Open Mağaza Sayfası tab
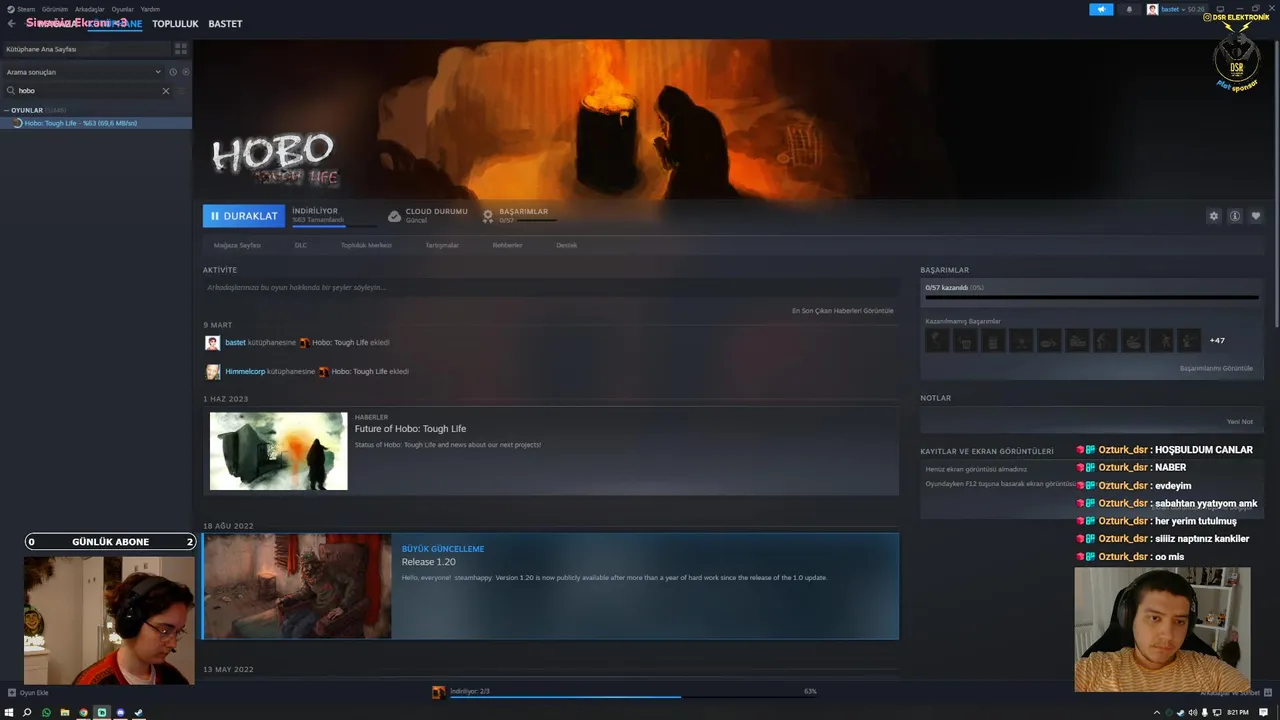This screenshot has width=1280, height=720. pos(237,245)
